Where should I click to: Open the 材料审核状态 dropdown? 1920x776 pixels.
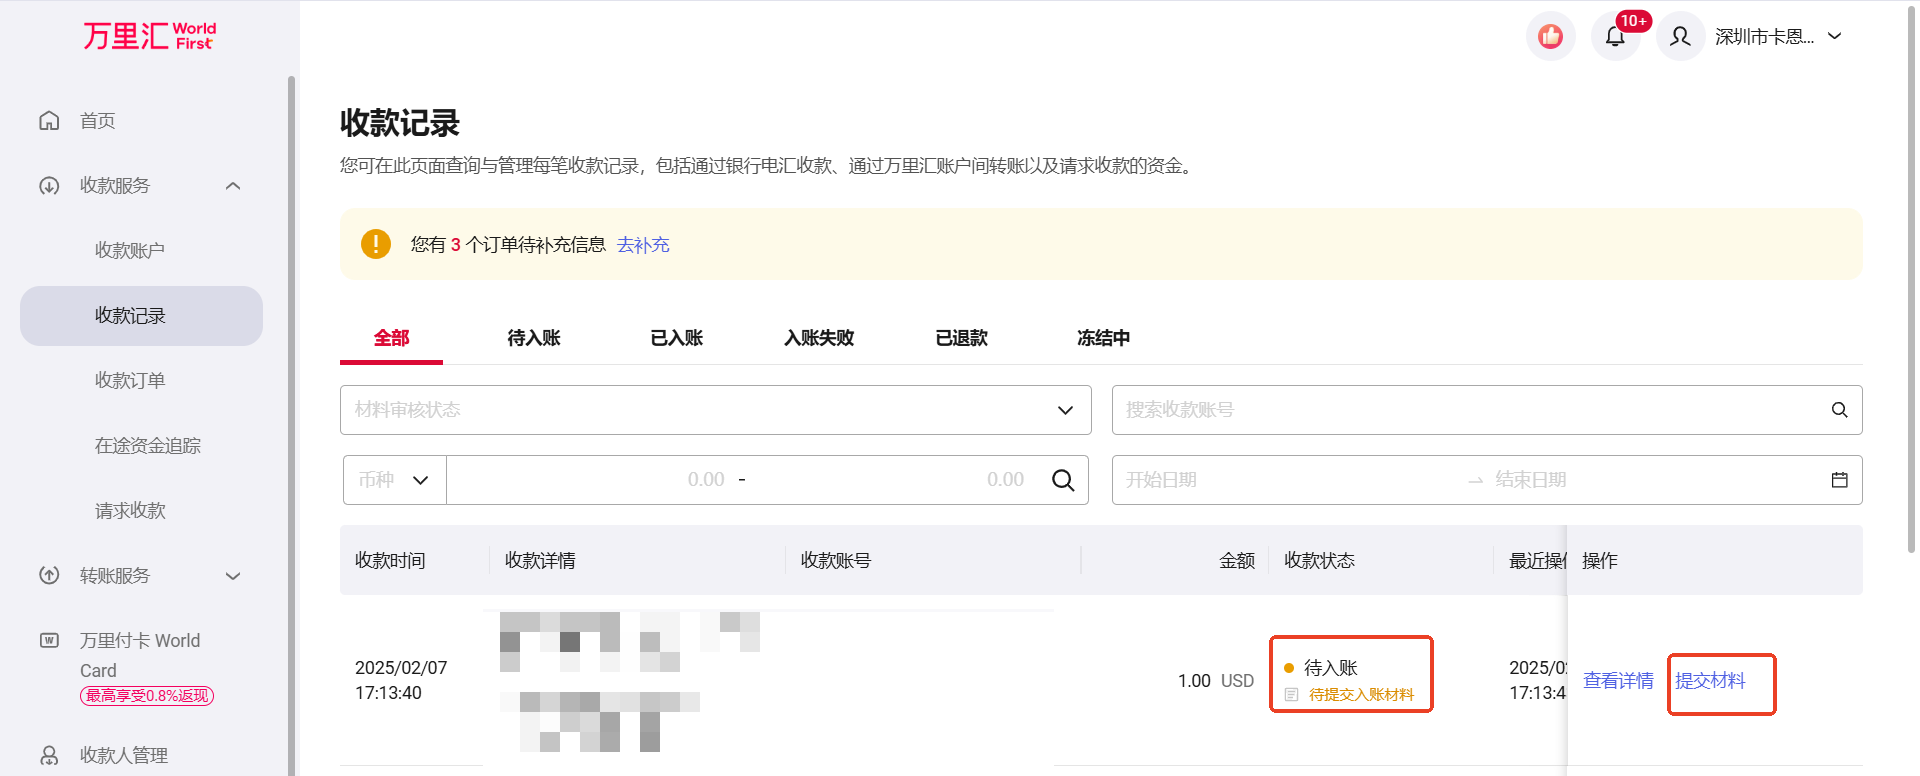tap(715, 410)
